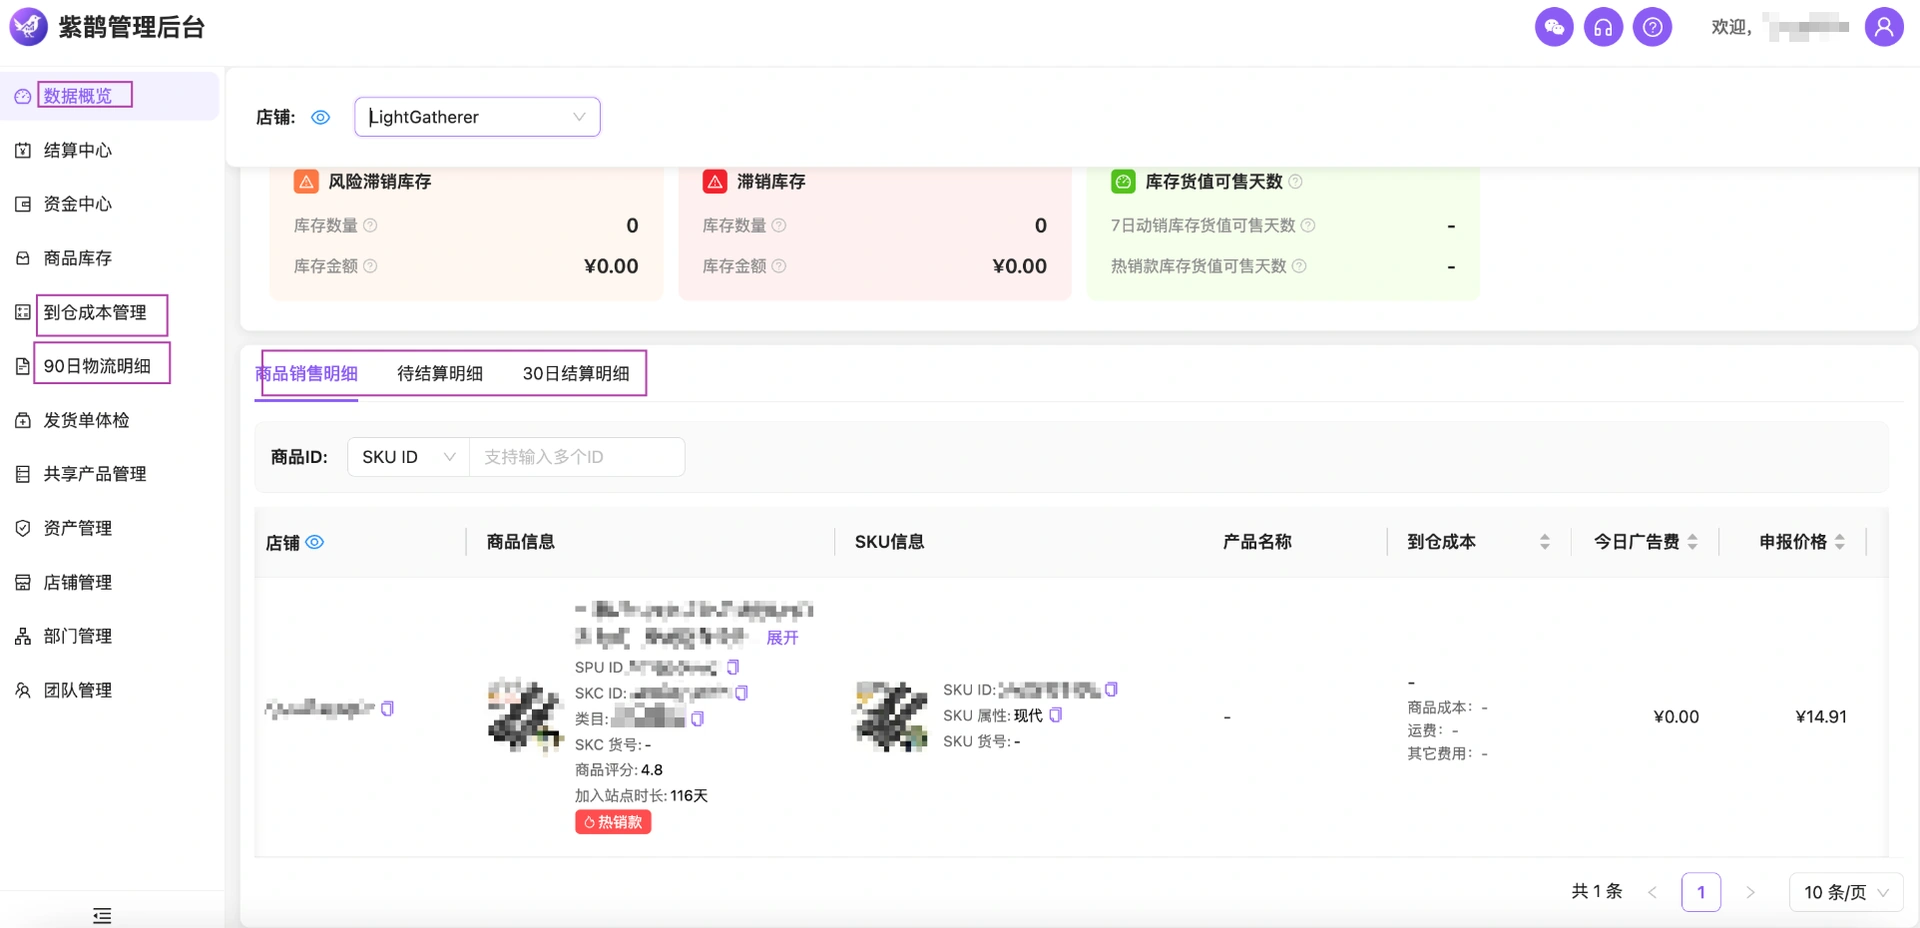Copy the 类目 category value
The width and height of the screenshot is (1920, 928).
(698, 718)
